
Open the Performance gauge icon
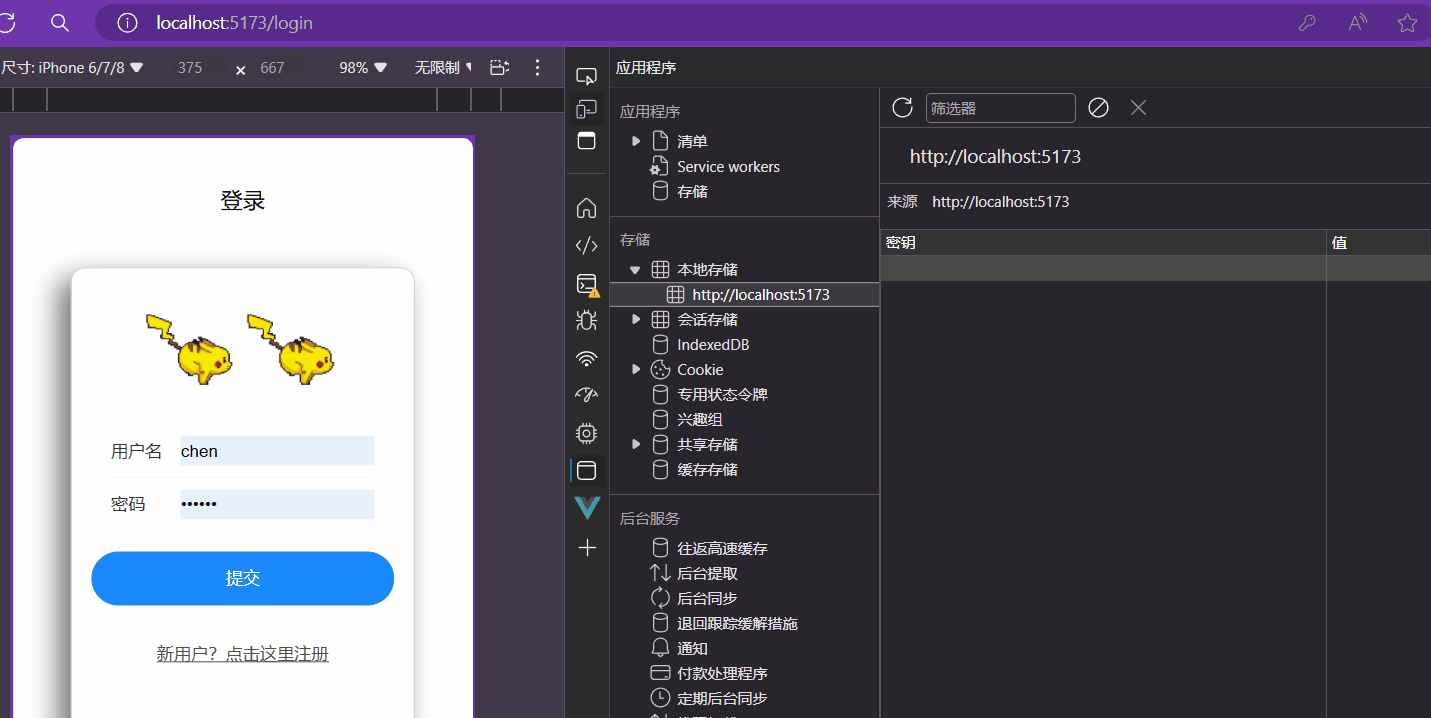coord(587,395)
